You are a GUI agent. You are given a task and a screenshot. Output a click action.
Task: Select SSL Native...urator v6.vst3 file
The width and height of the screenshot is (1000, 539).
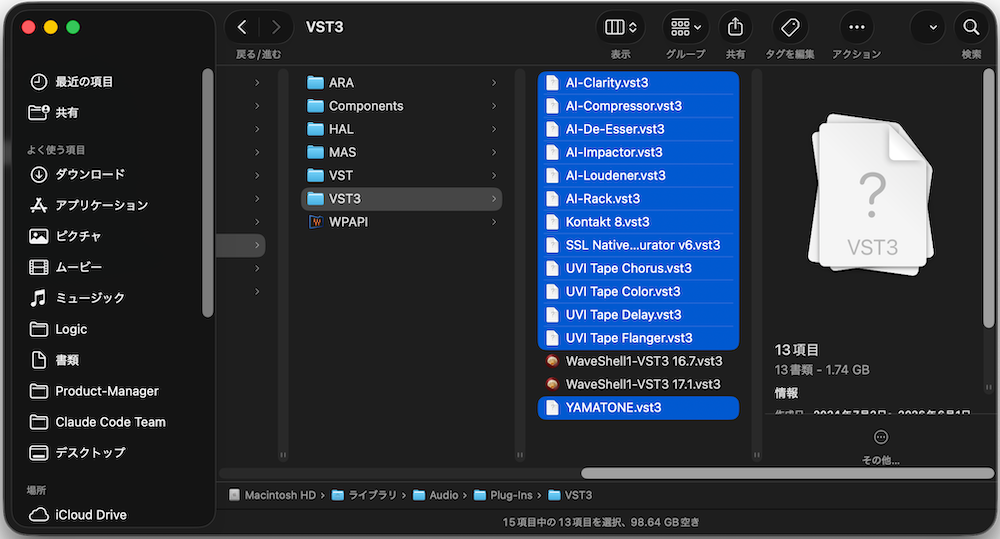coord(638,245)
